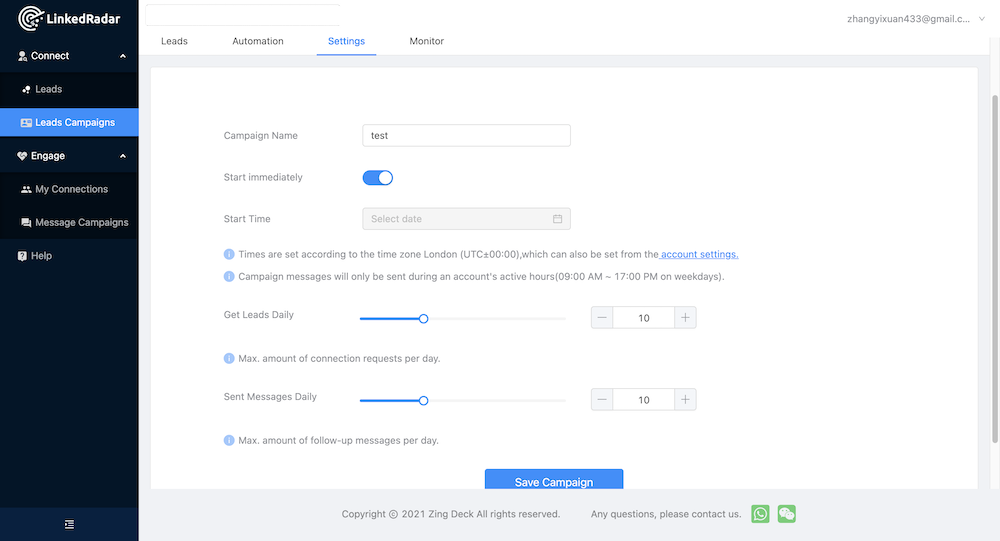Click the Sent Messages Daily number field
The width and height of the screenshot is (1000, 541).
(643, 399)
